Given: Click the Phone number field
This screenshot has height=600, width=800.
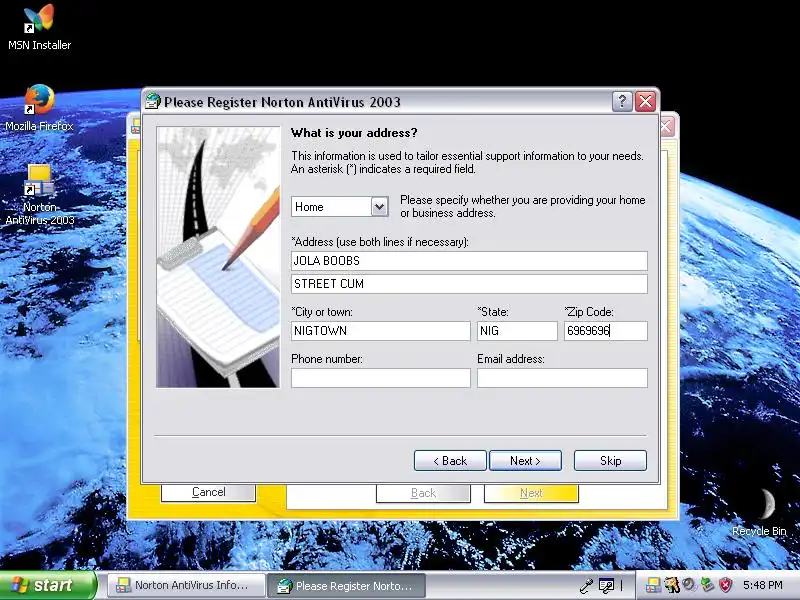Looking at the screenshot, I should (381, 378).
